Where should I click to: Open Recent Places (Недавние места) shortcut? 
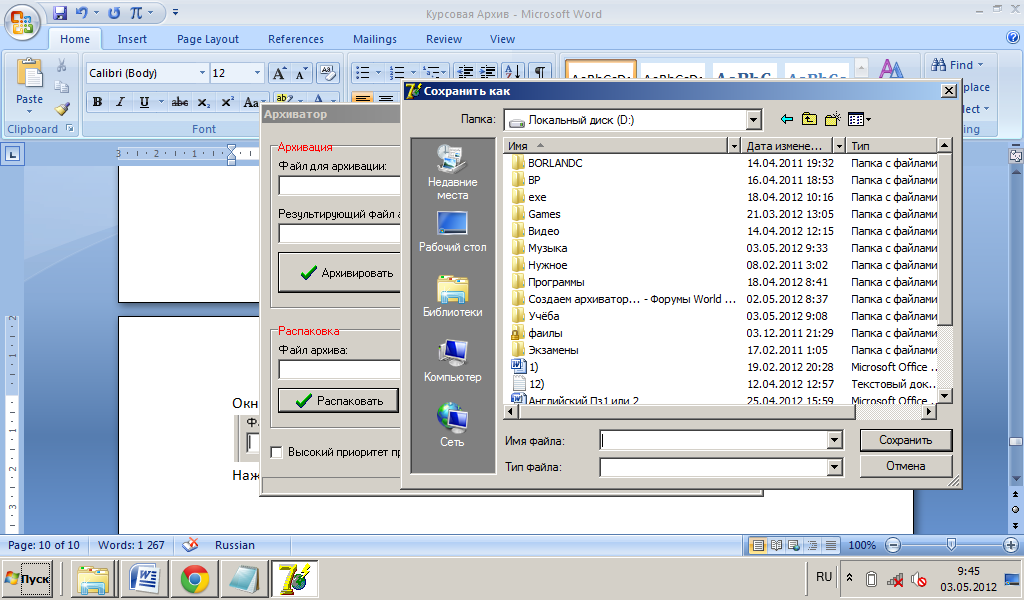tap(453, 172)
